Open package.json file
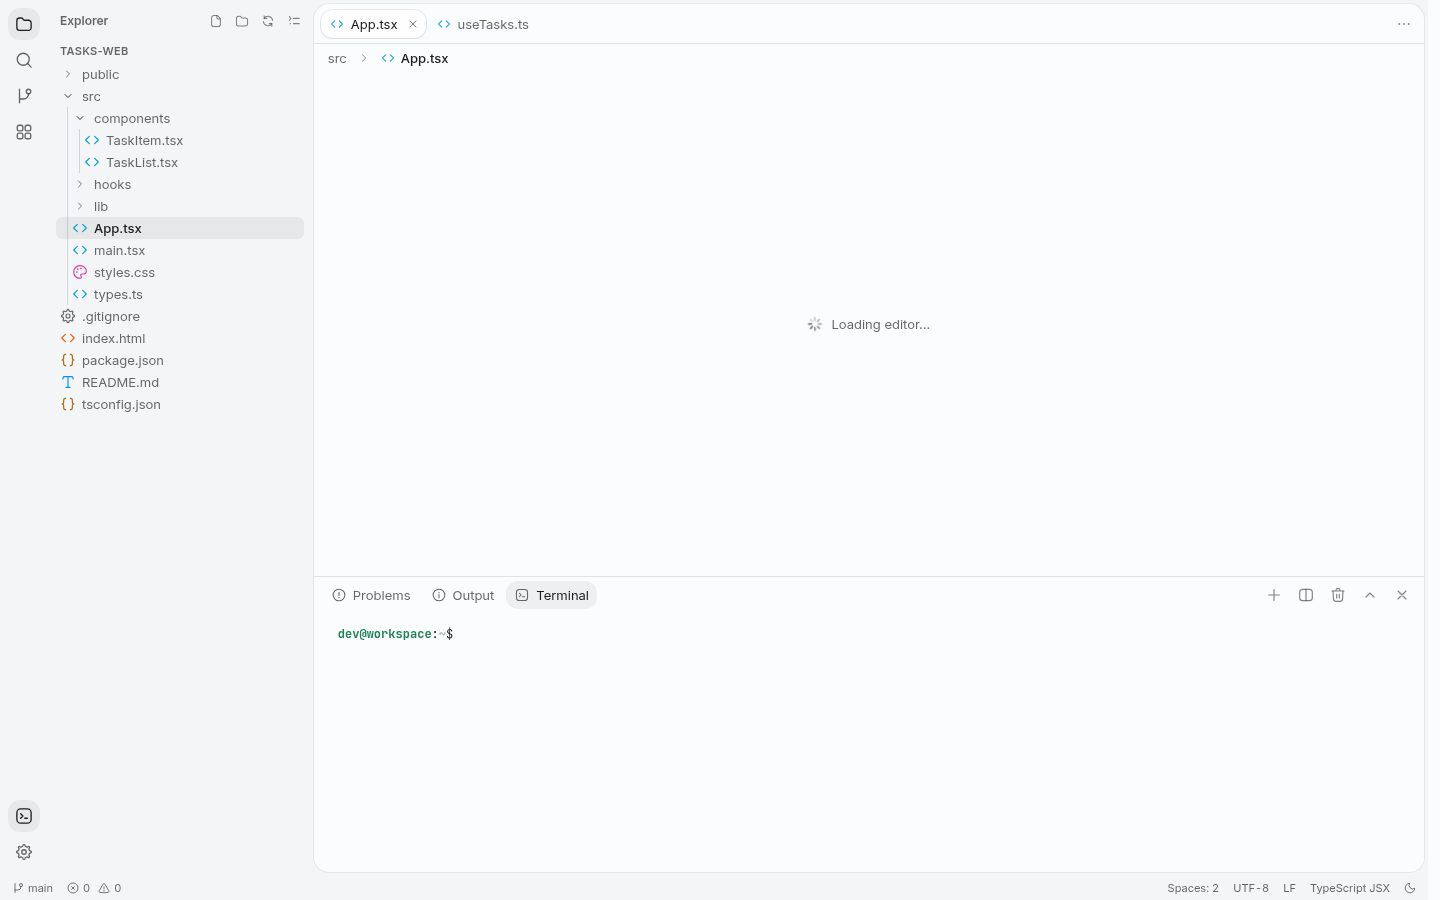The image size is (1440, 900). (180, 360)
